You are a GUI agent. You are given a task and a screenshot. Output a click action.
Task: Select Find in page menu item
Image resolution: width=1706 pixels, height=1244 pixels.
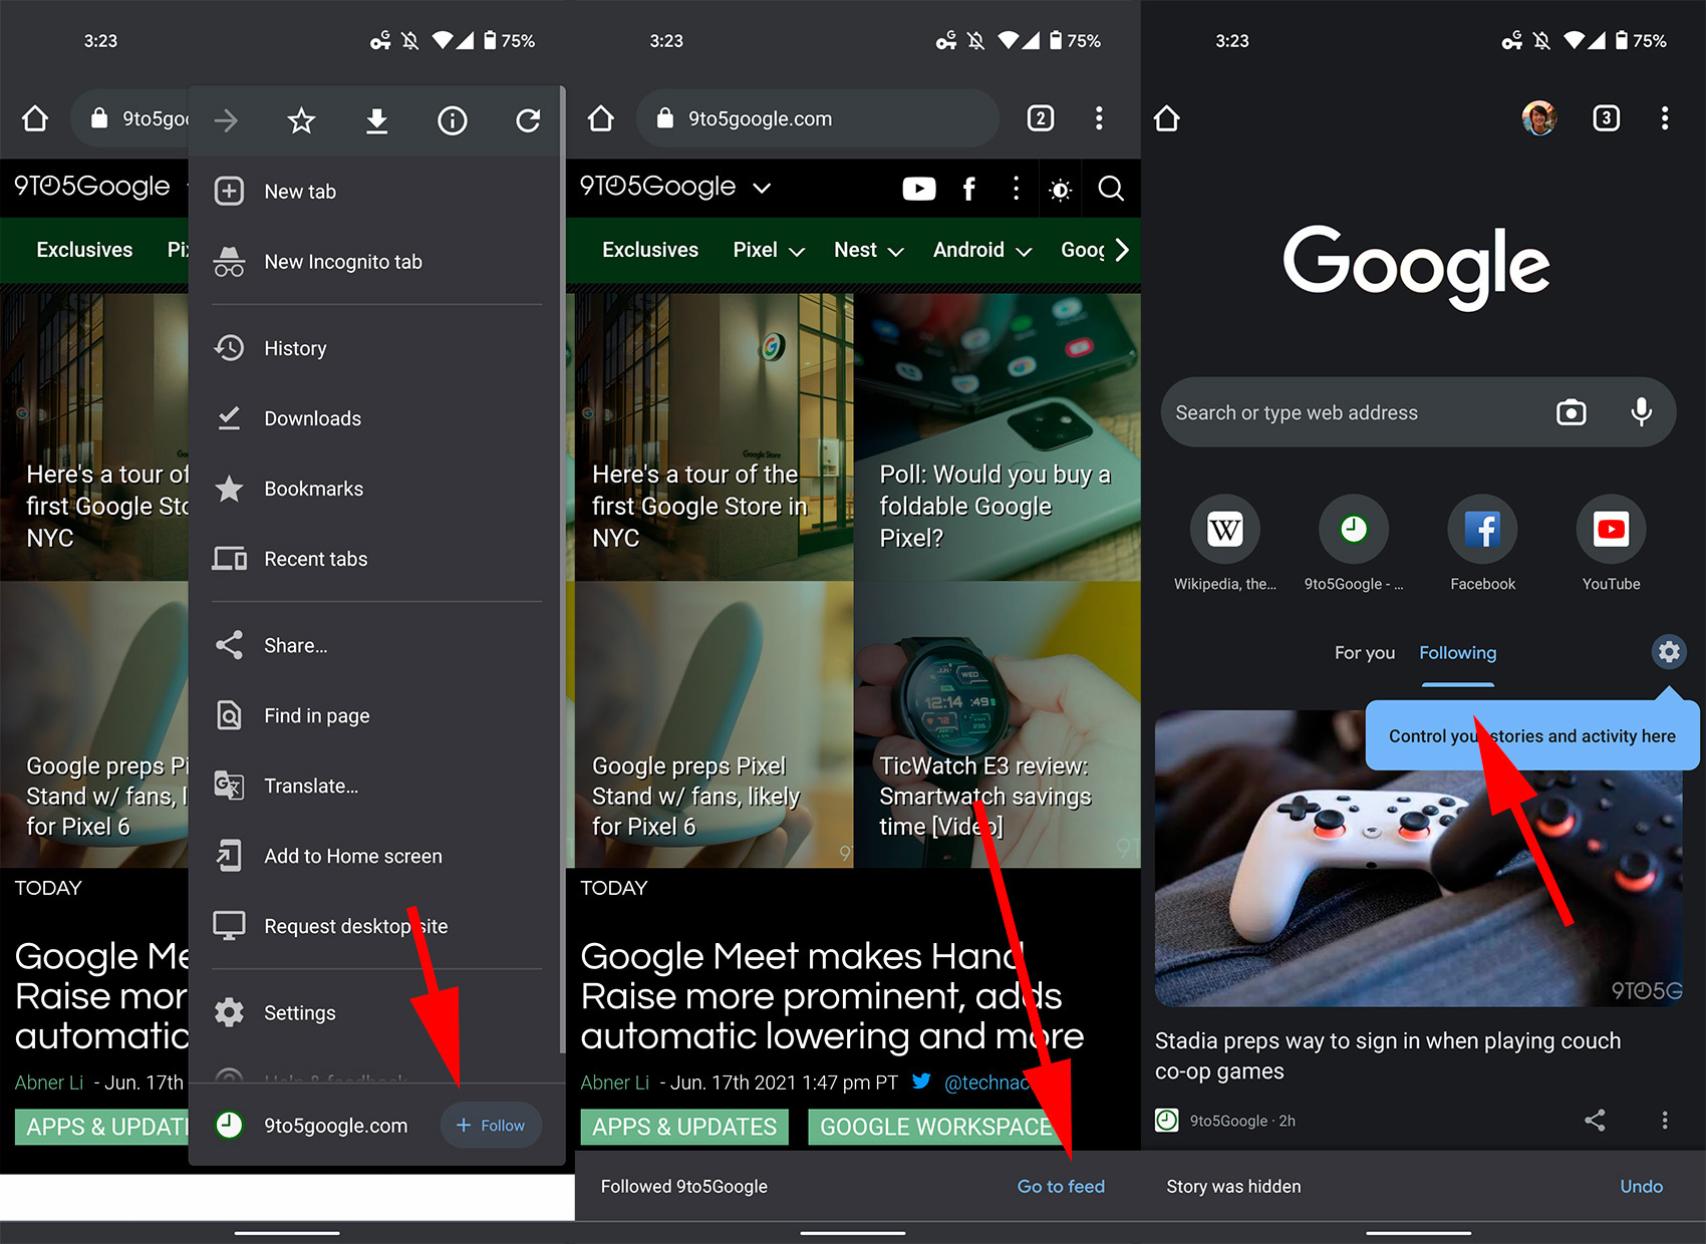[x=377, y=715]
